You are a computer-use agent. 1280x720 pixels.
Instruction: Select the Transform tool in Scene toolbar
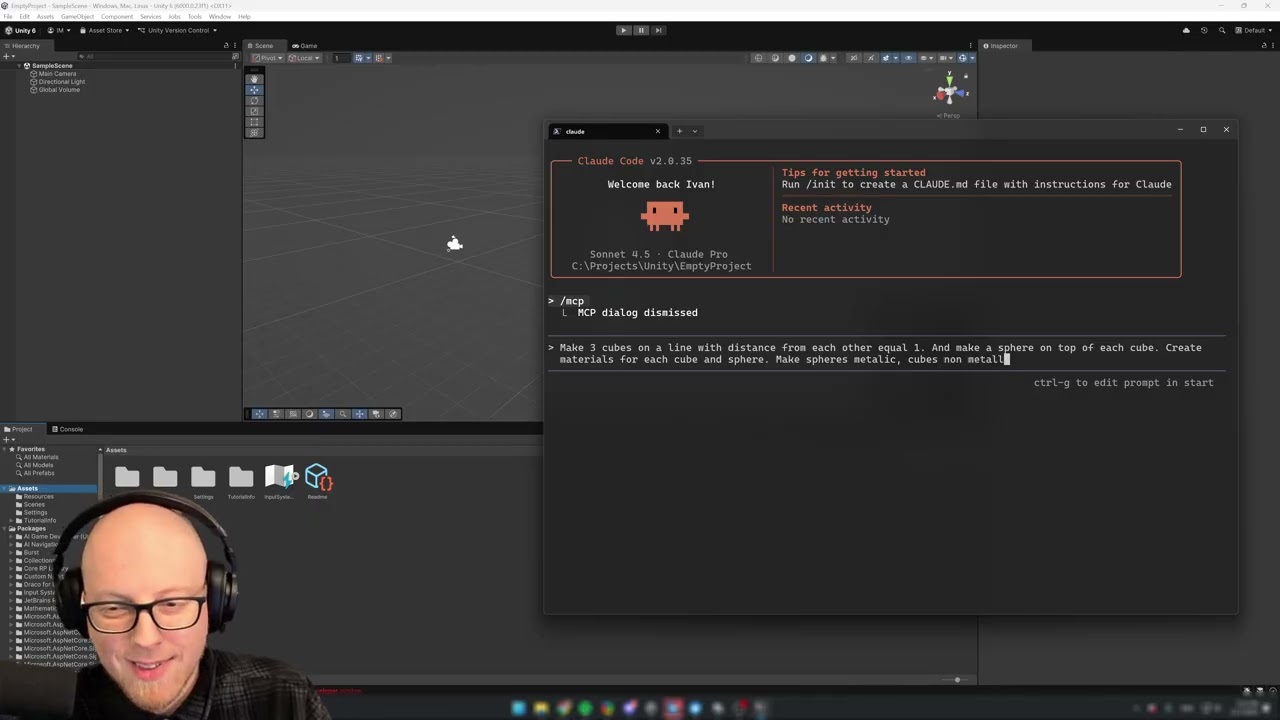pyautogui.click(x=254, y=132)
